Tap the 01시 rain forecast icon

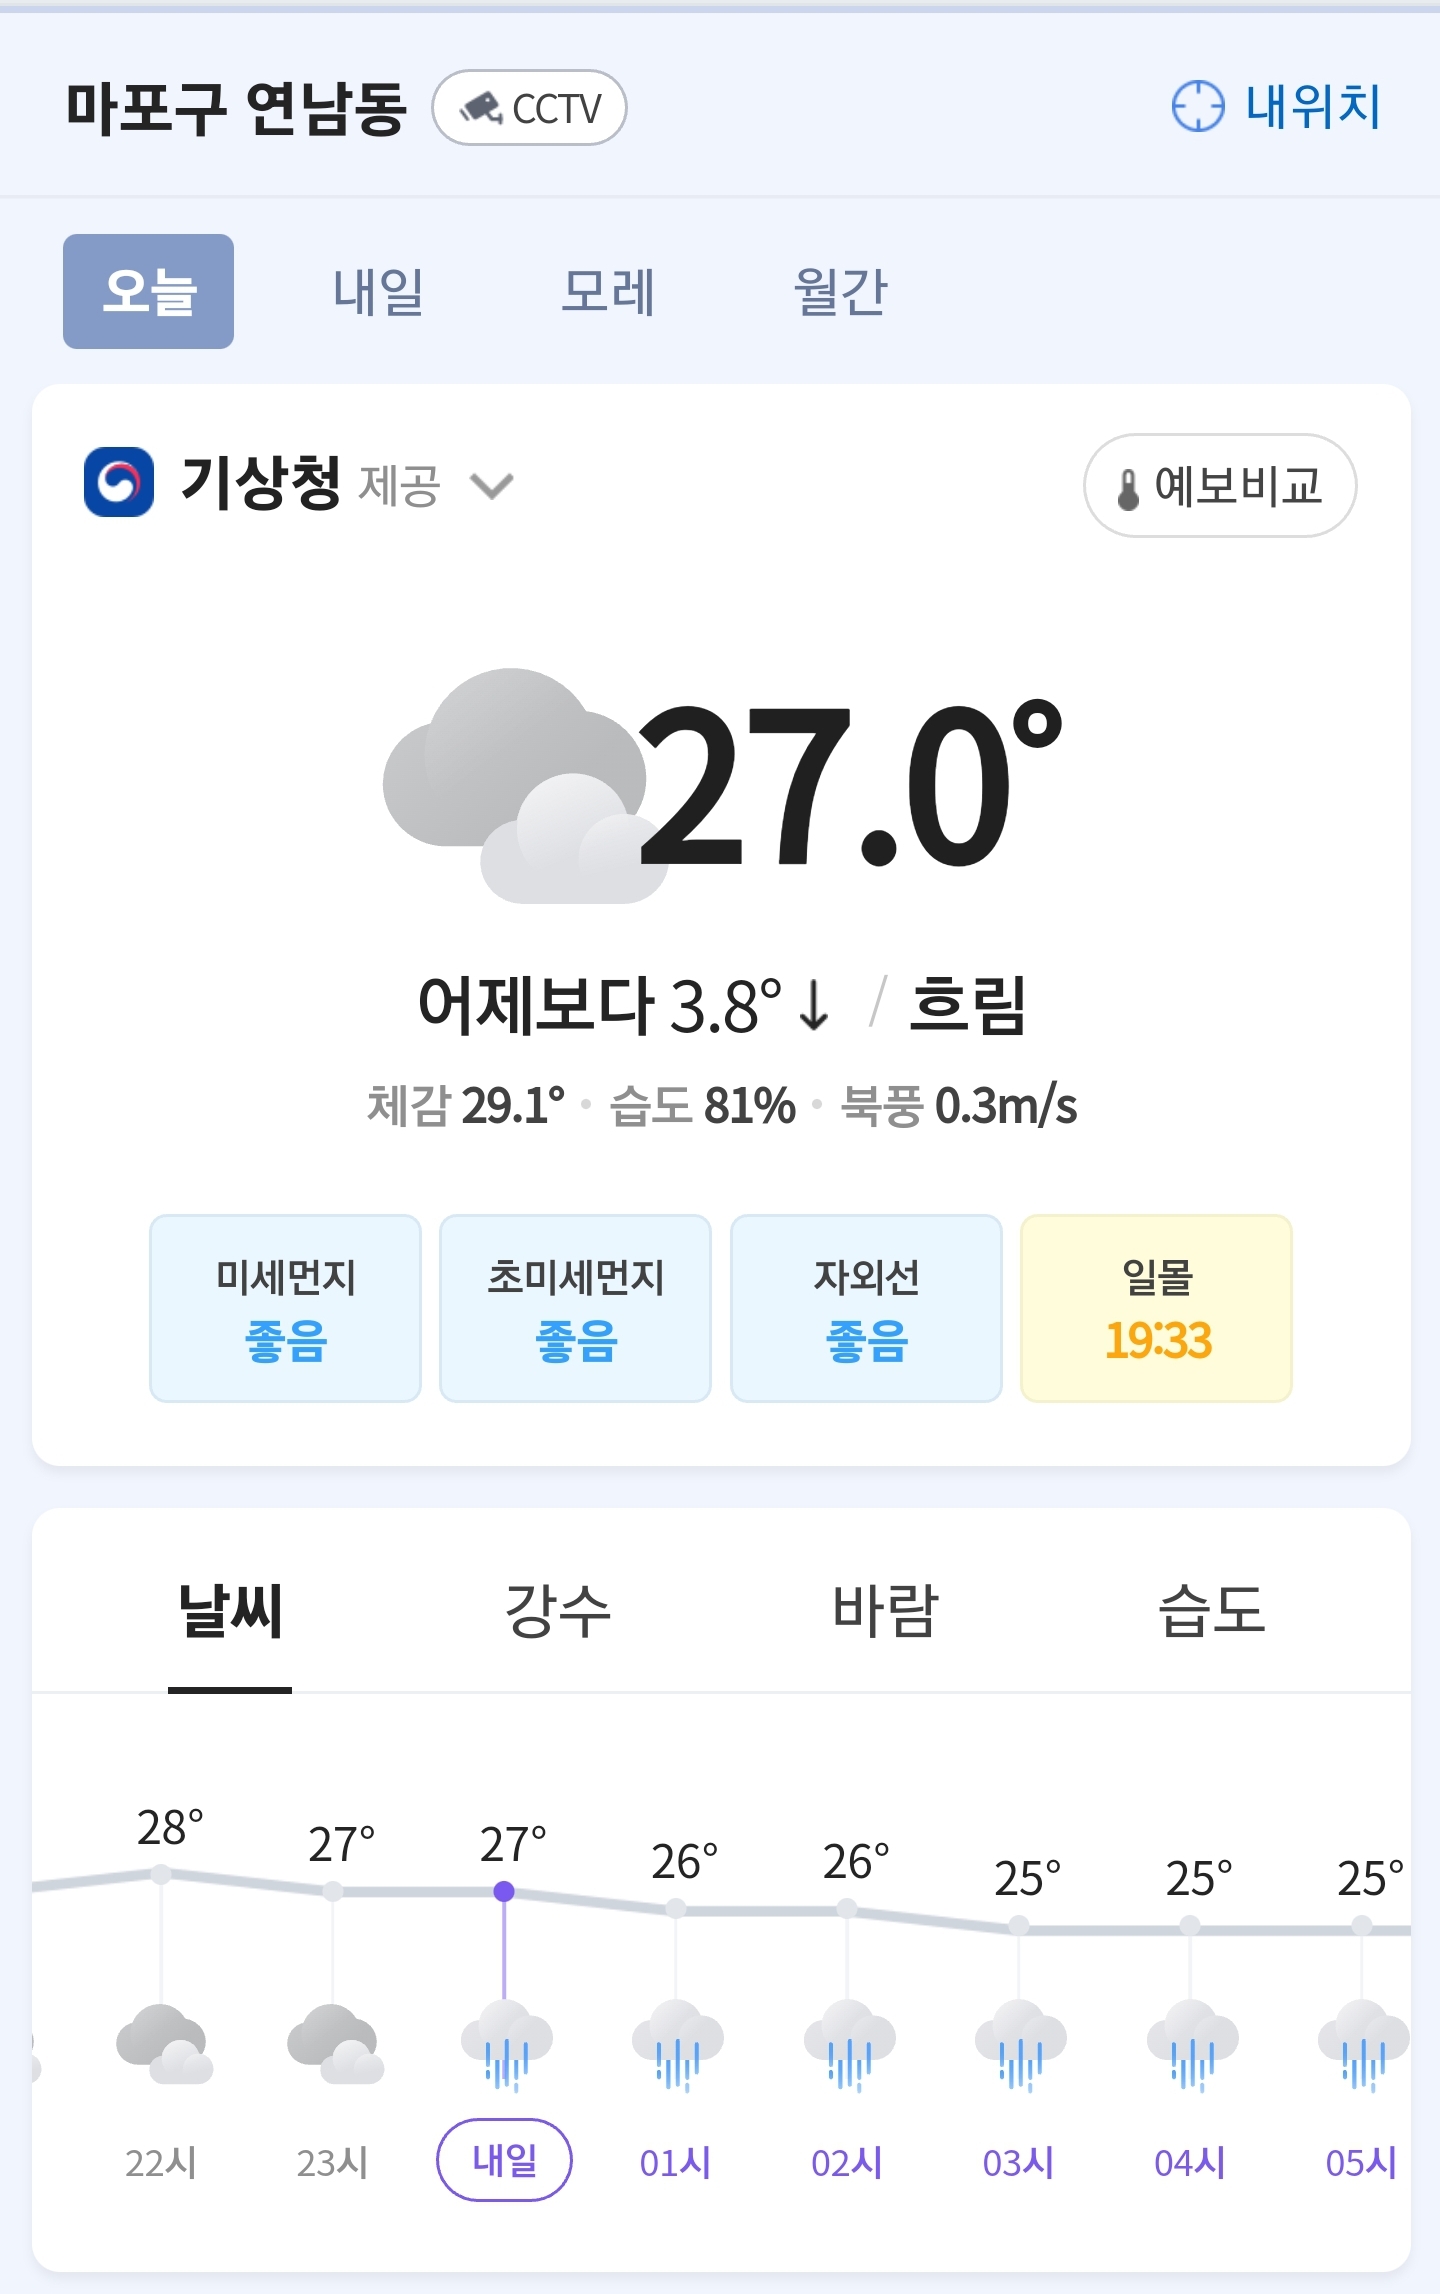(677, 2044)
